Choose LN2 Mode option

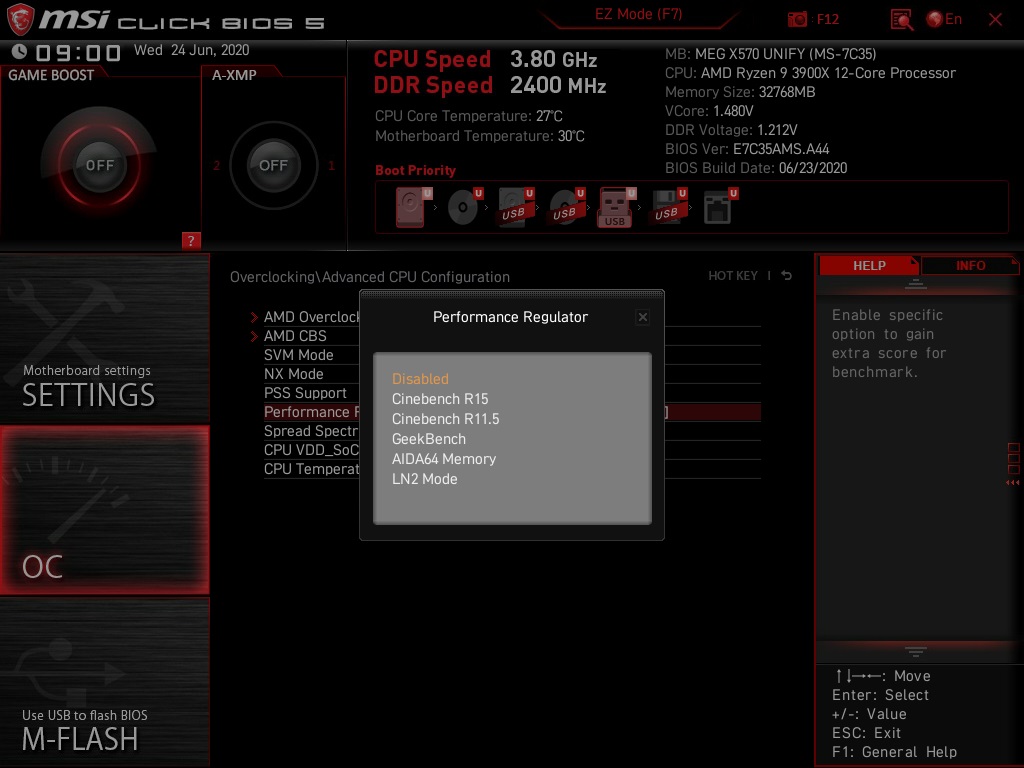coord(424,479)
